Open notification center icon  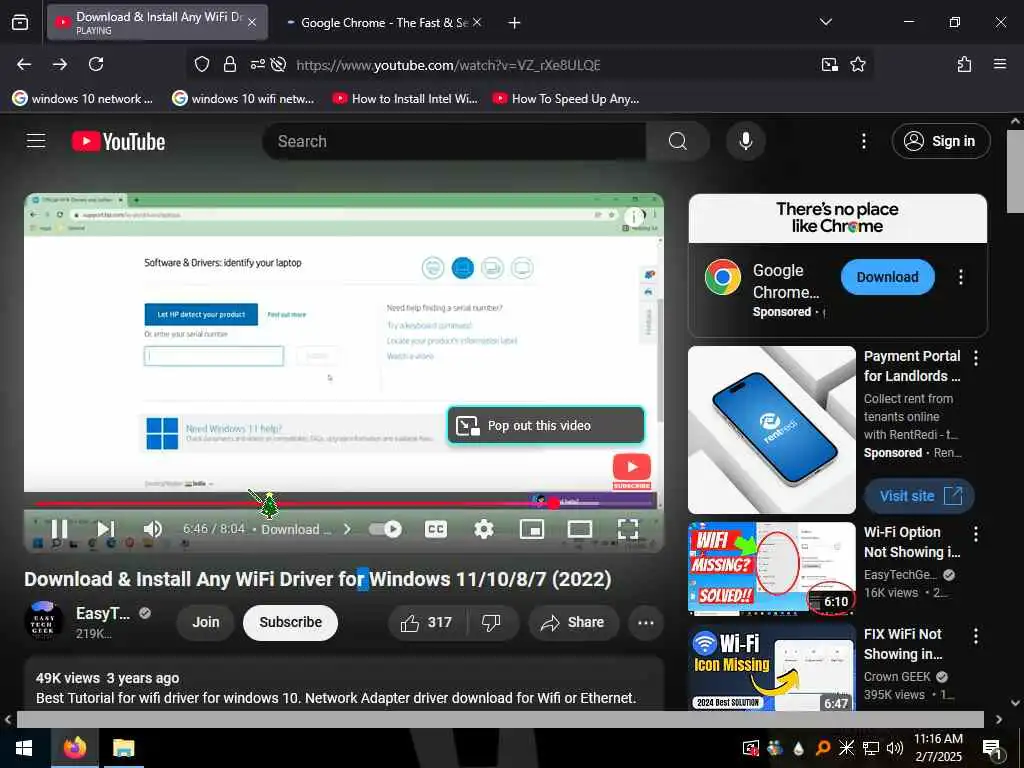tap(992, 749)
